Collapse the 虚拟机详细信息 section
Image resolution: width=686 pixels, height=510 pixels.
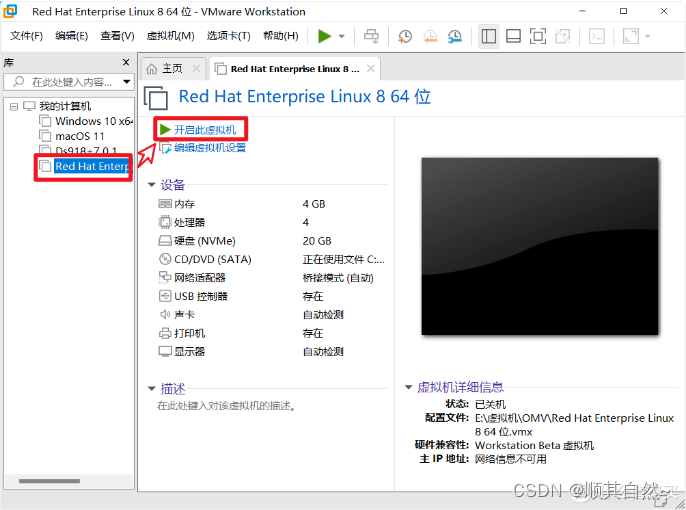408,387
